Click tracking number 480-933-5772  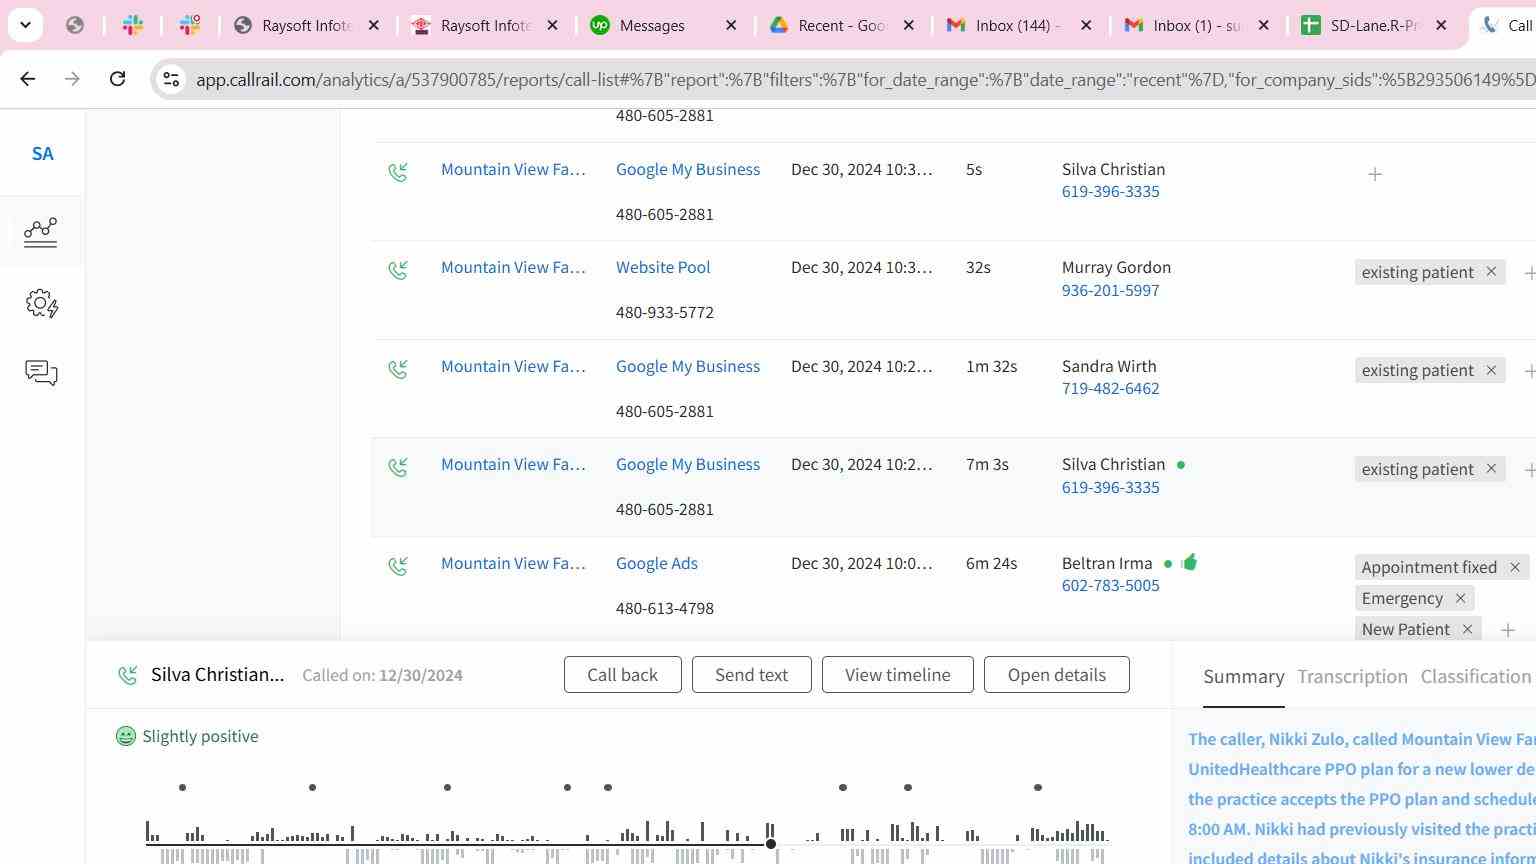[x=665, y=312]
